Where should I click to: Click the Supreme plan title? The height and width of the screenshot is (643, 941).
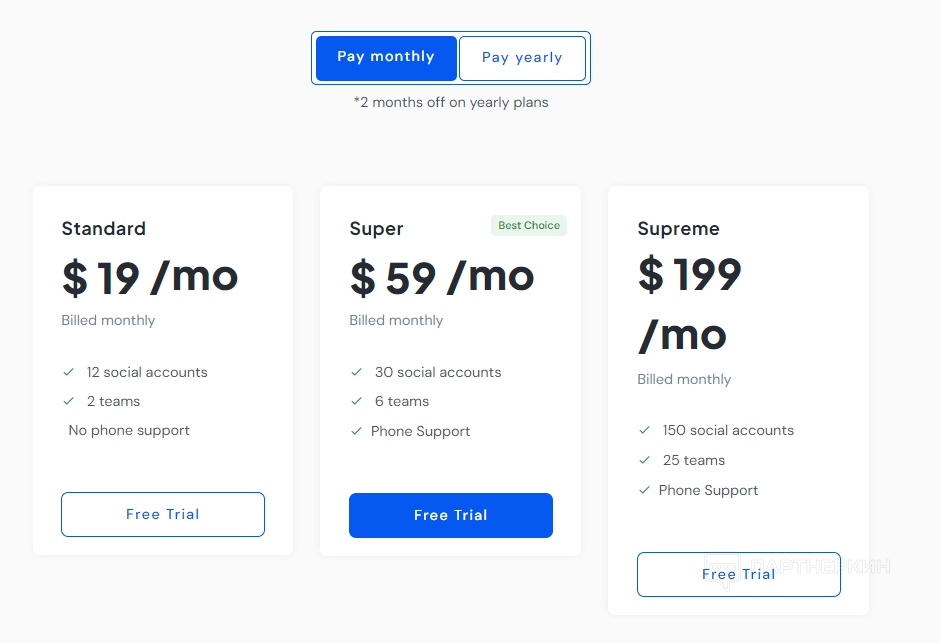[679, 229]
